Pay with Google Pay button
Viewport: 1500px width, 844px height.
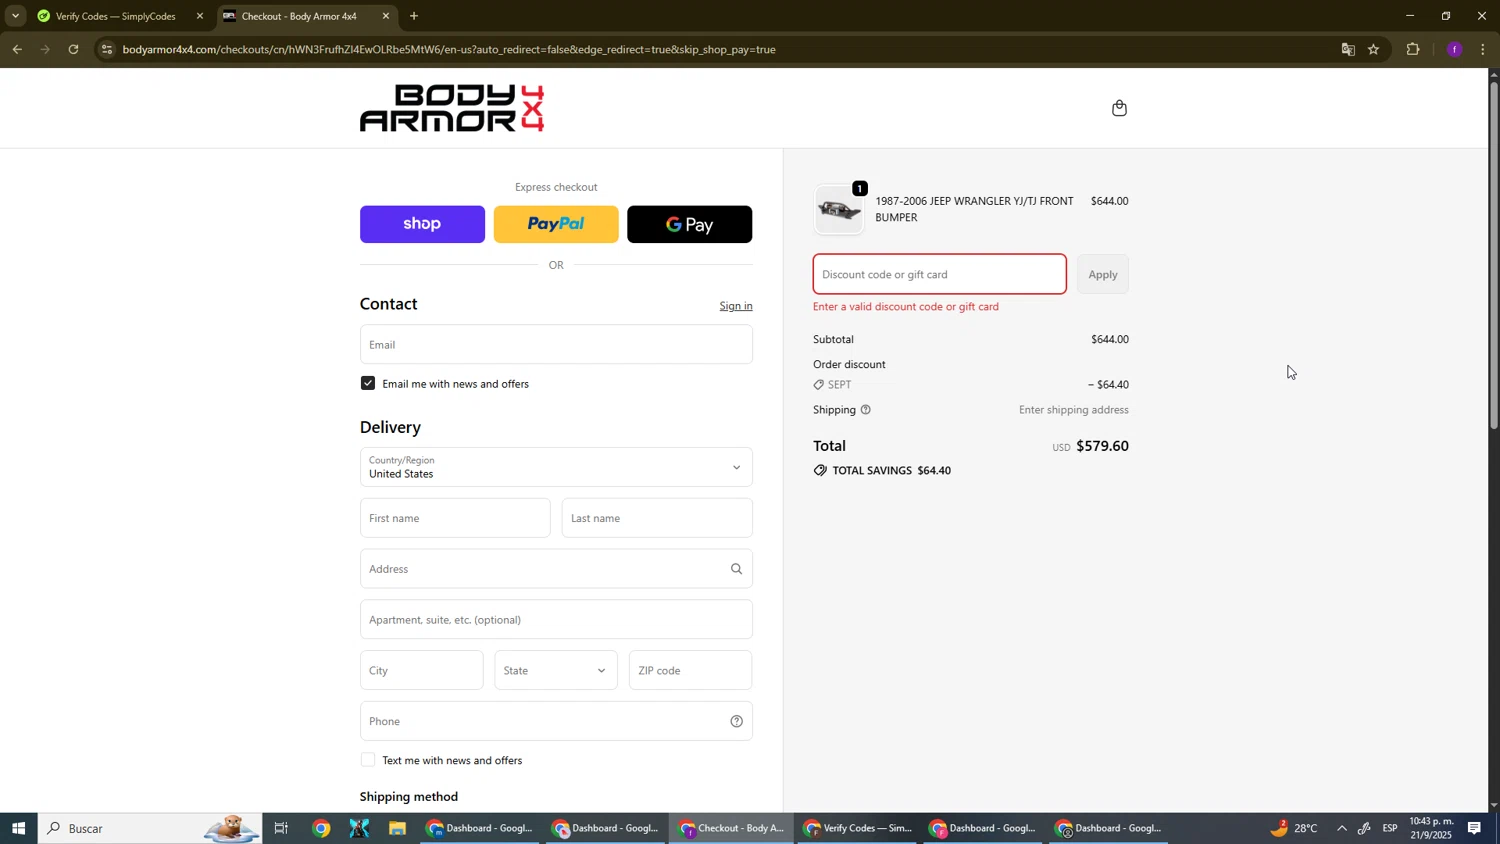coord(690,224)
